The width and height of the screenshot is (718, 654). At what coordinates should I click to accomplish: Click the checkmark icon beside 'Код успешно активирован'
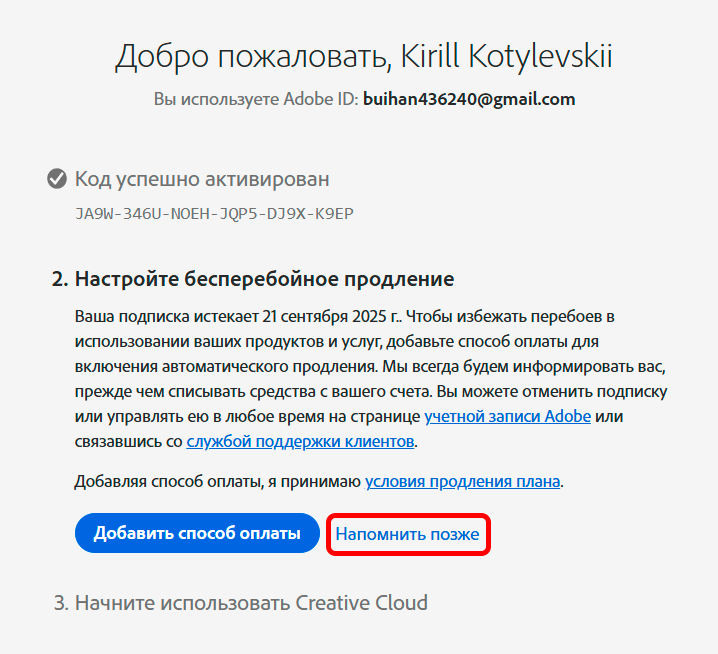[x=57, y=179]
